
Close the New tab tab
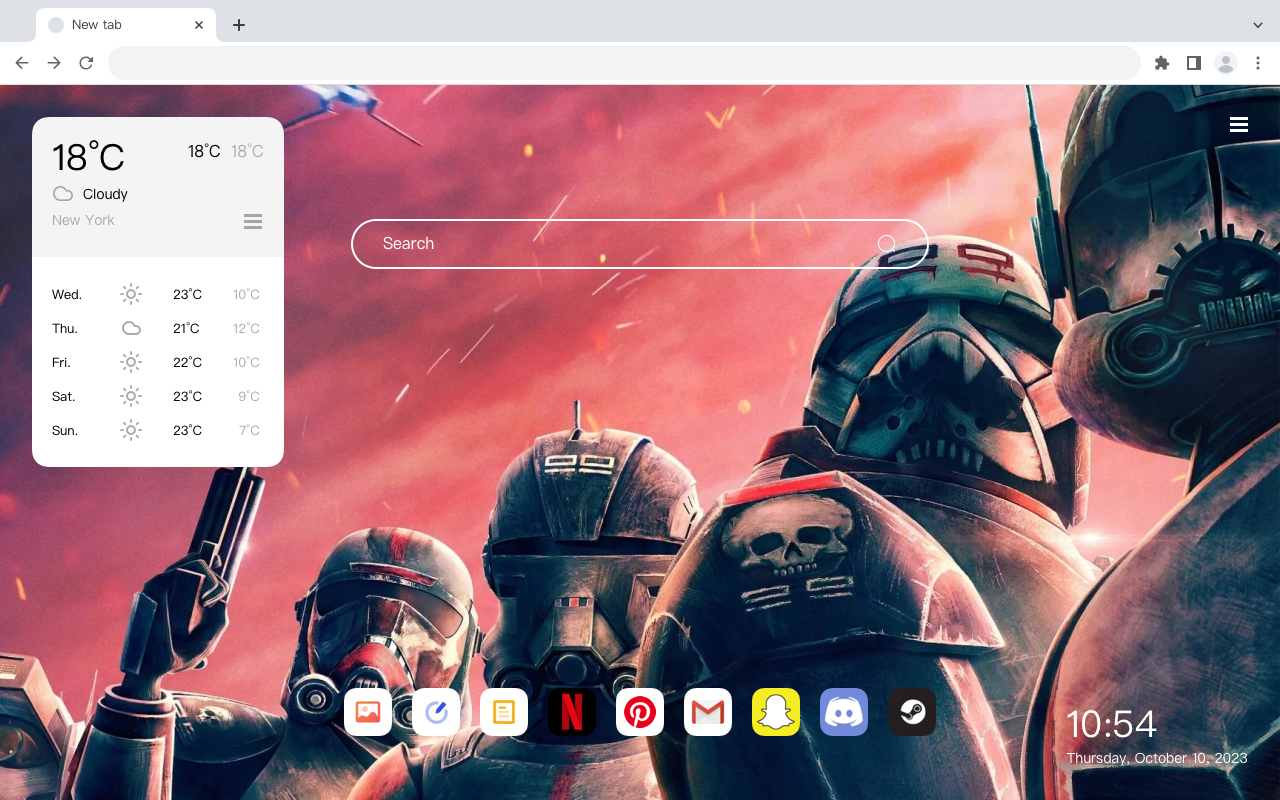point(199,25)
